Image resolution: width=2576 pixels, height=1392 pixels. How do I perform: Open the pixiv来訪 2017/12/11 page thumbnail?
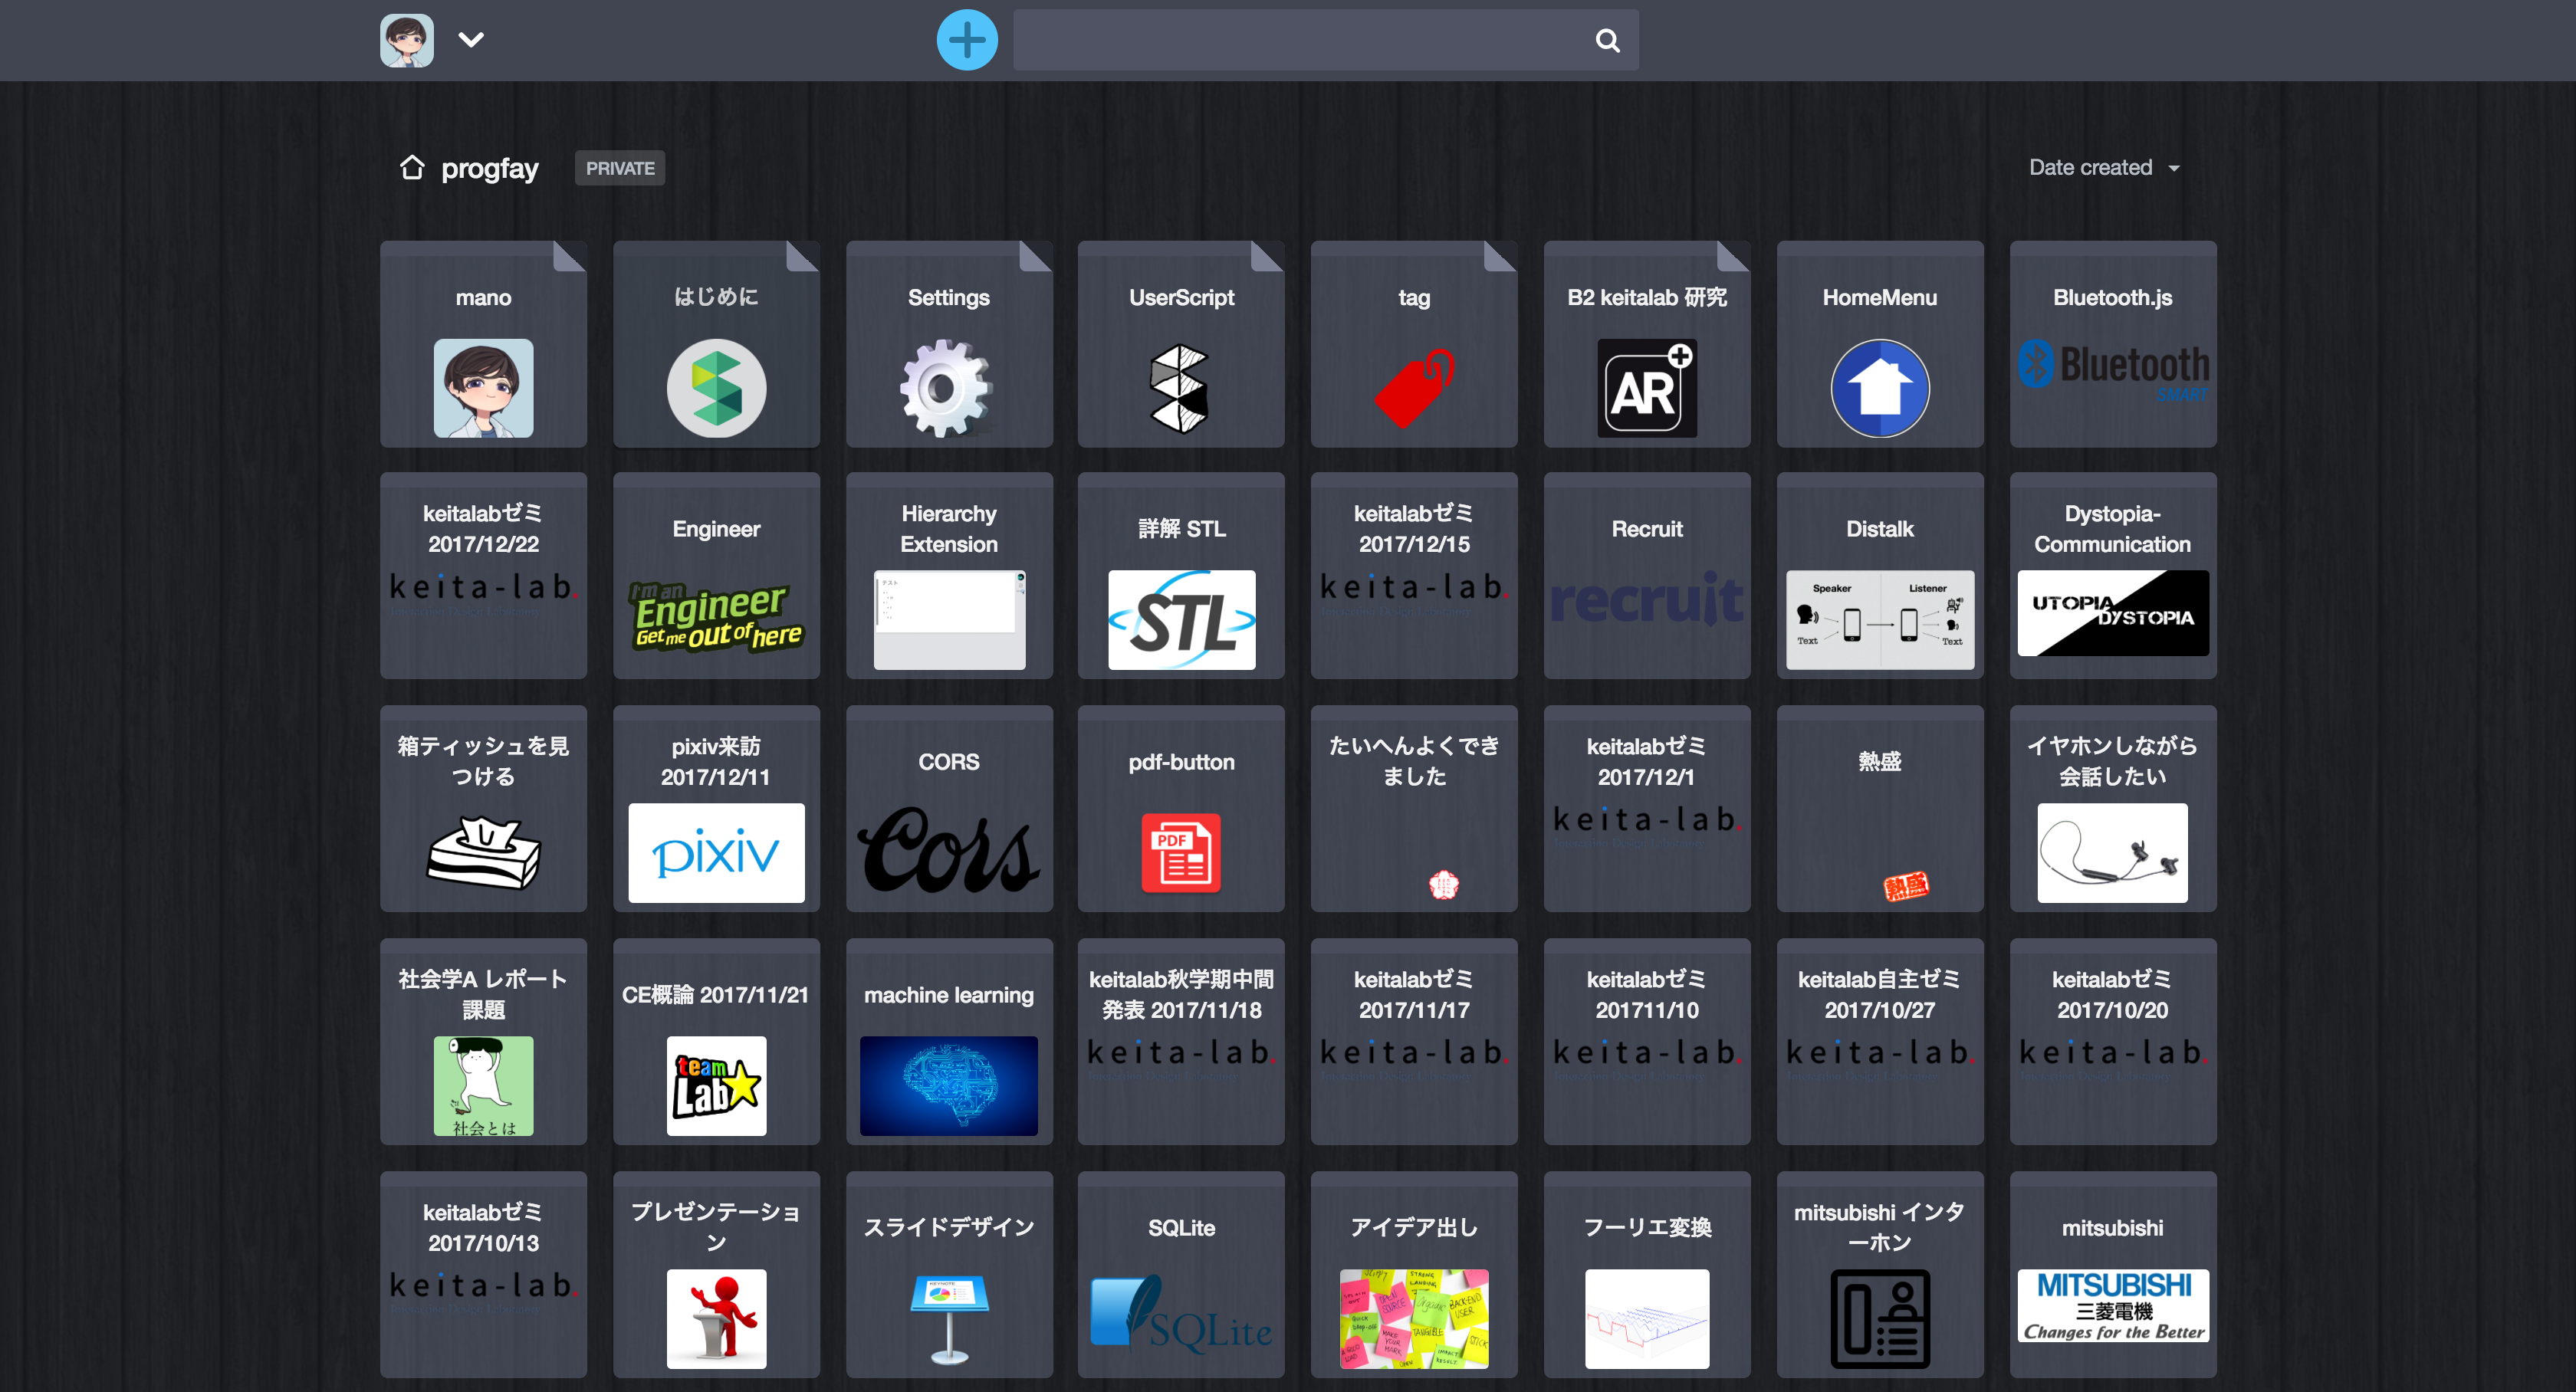pos(716,852)
